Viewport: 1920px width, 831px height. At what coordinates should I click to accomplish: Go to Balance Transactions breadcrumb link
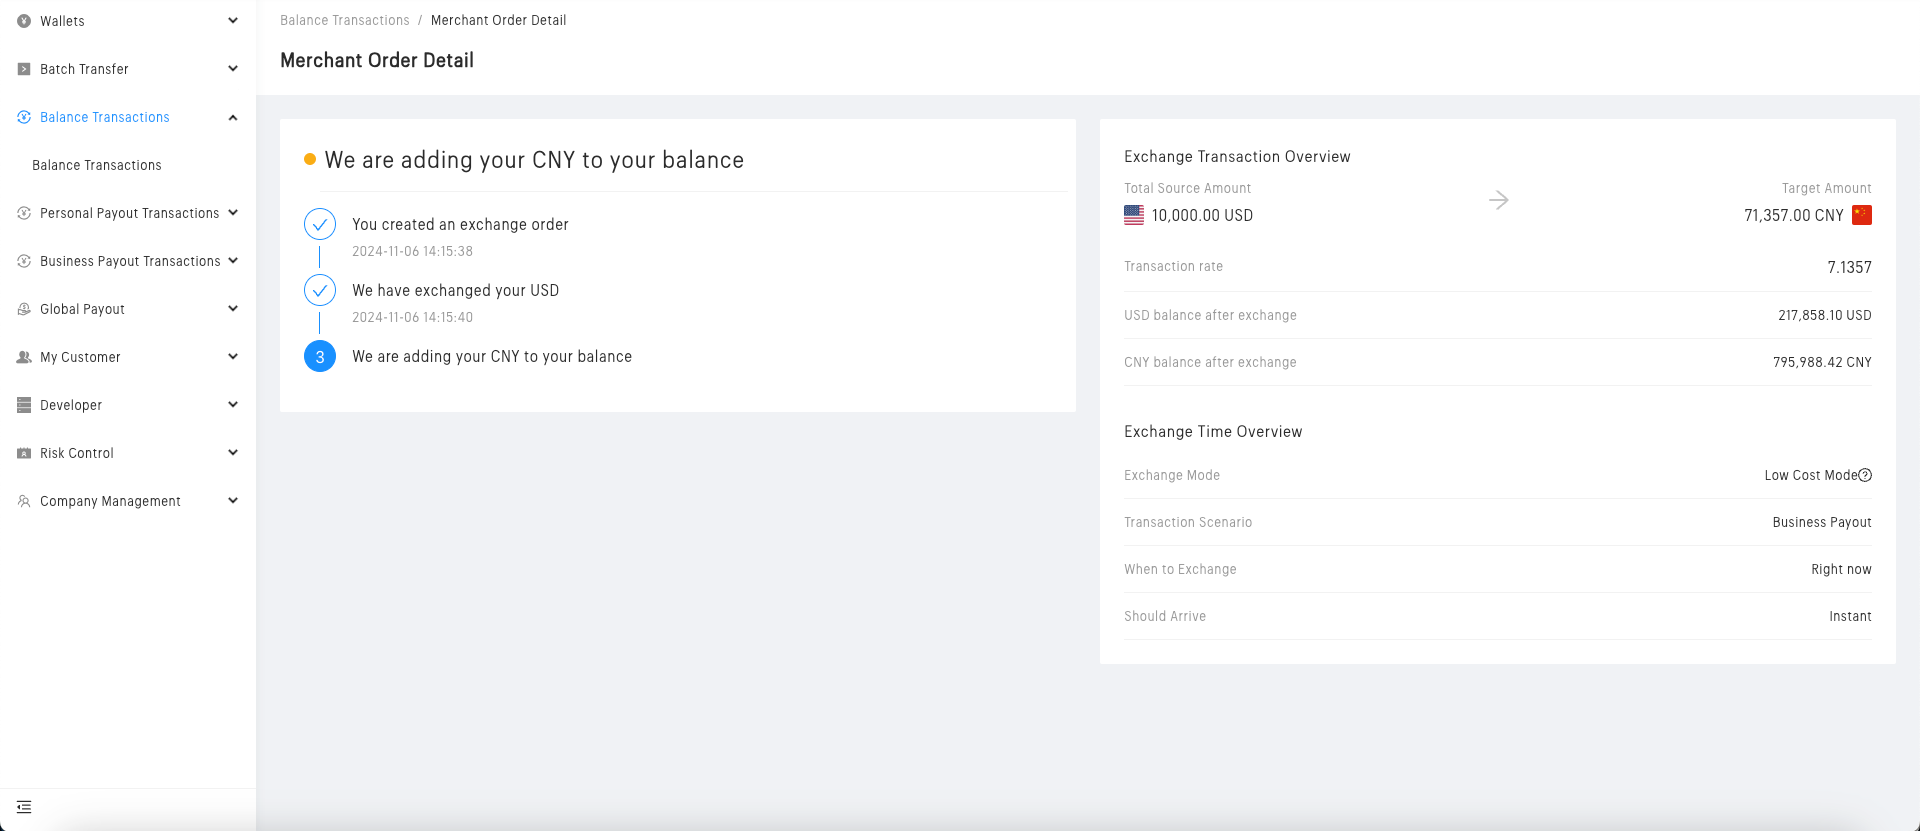pyautogui.click(x=345, y=20)
